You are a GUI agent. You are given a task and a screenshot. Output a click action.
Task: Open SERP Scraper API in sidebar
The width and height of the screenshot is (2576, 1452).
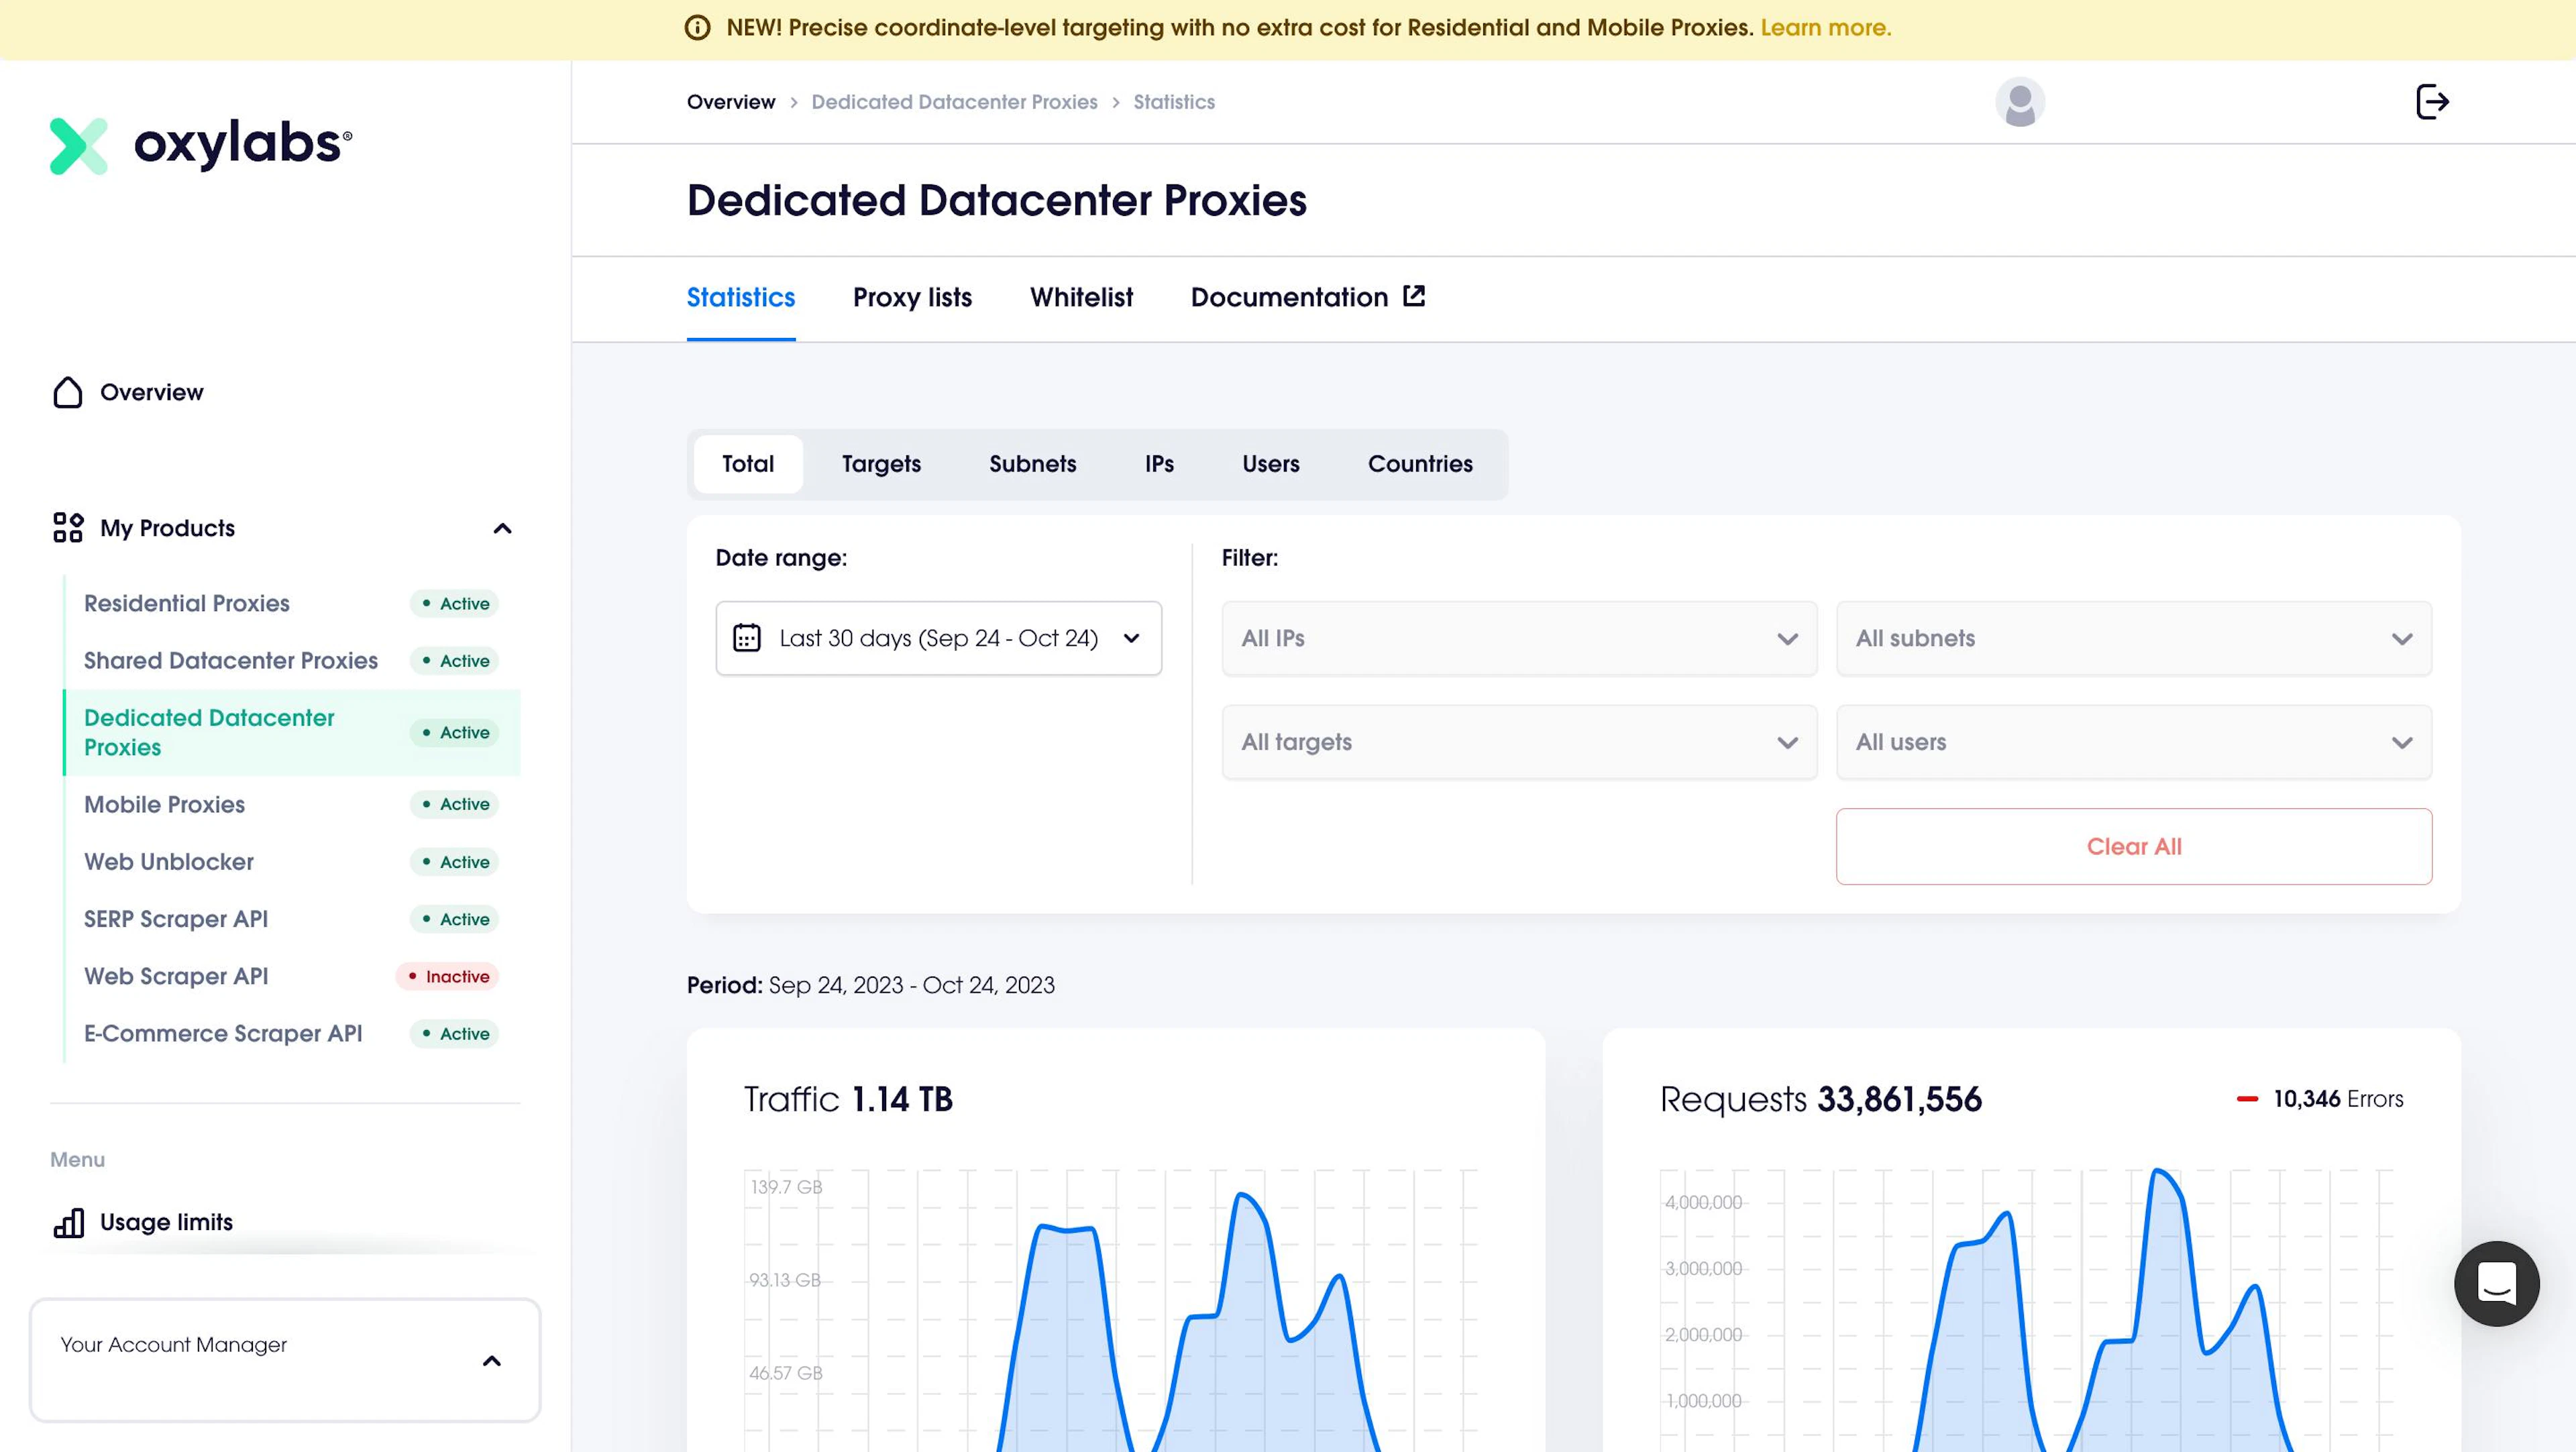pyautogui.click(x=176, y=918)
